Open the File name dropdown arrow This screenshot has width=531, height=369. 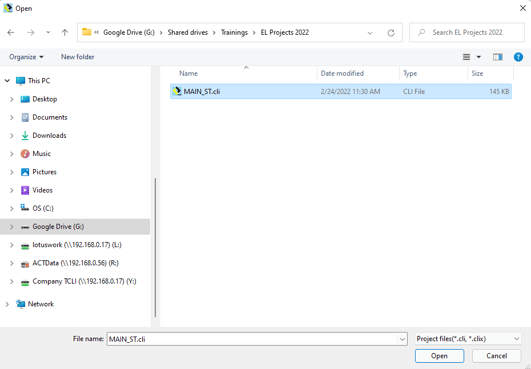402,339
